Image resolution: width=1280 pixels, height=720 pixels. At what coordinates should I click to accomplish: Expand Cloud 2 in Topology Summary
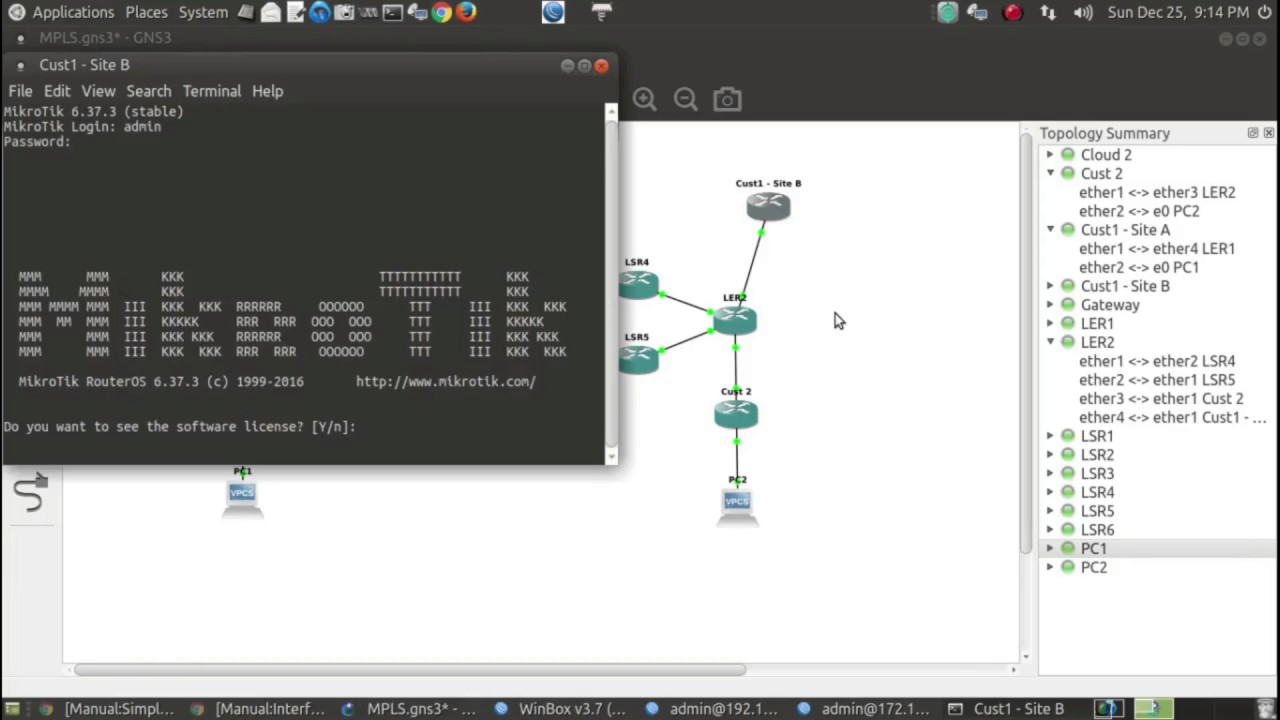pos(1050,155)
